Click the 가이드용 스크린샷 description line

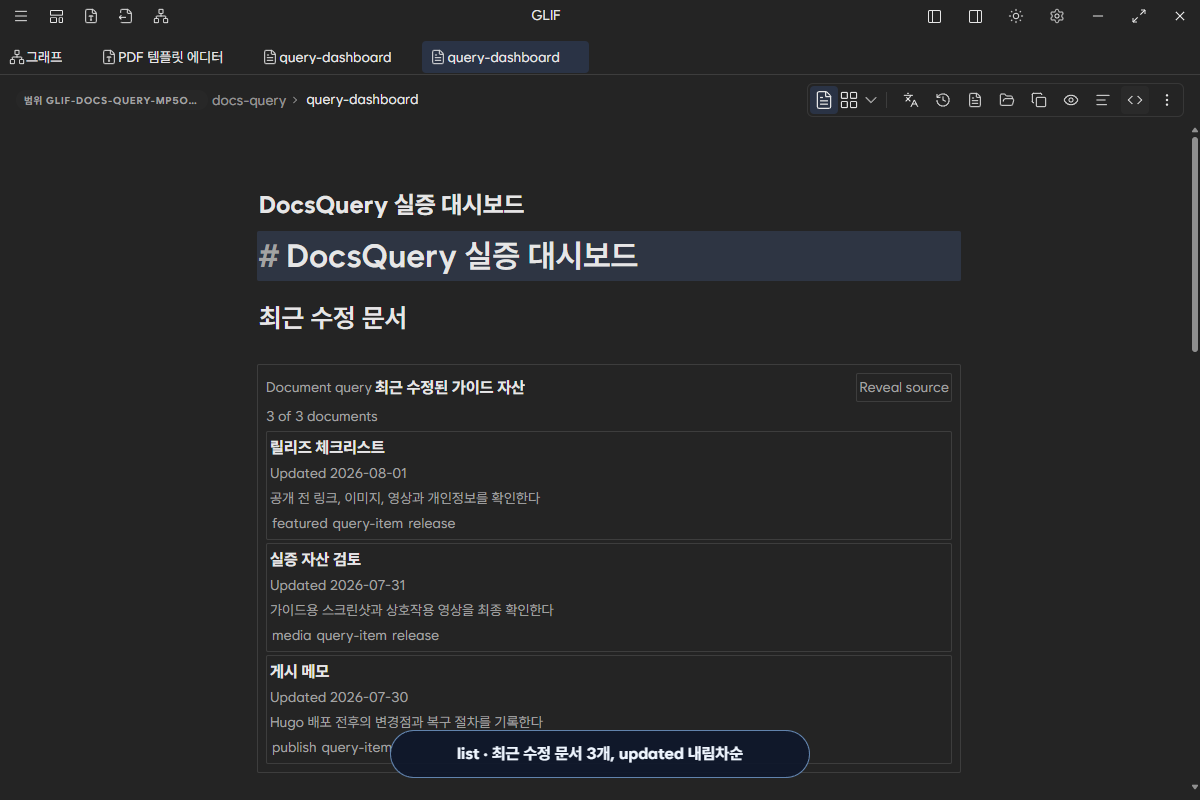[x=412, y=610]
